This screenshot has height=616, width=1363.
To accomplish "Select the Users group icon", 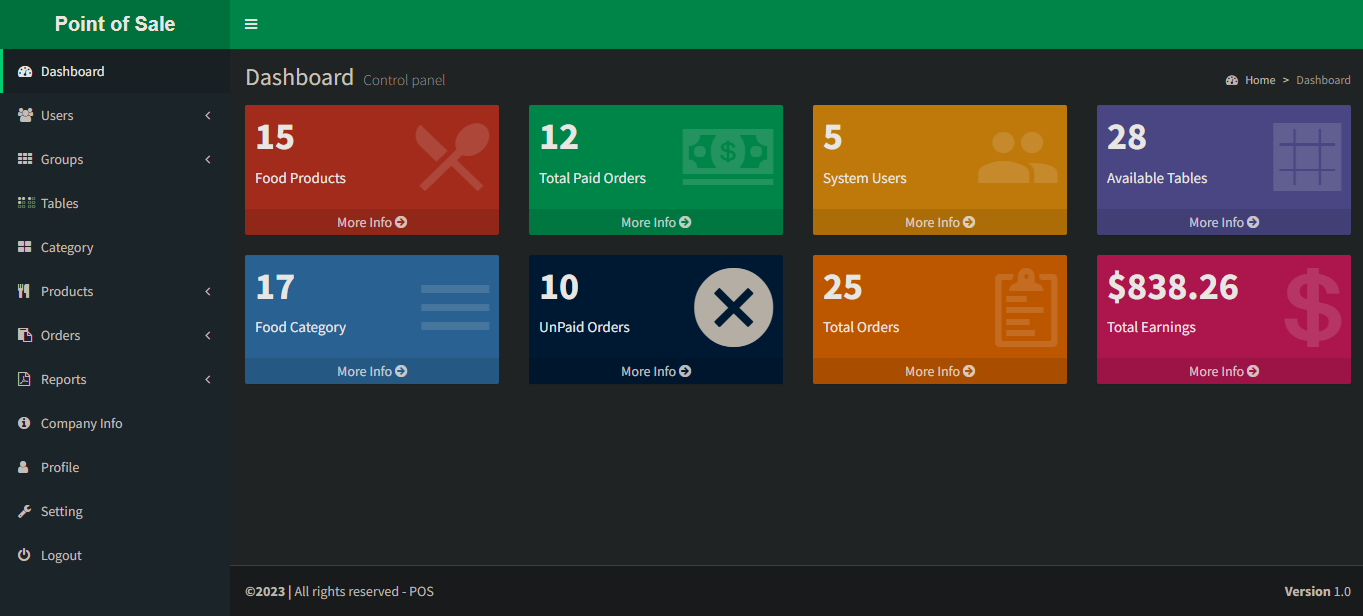I will [24, 115].
